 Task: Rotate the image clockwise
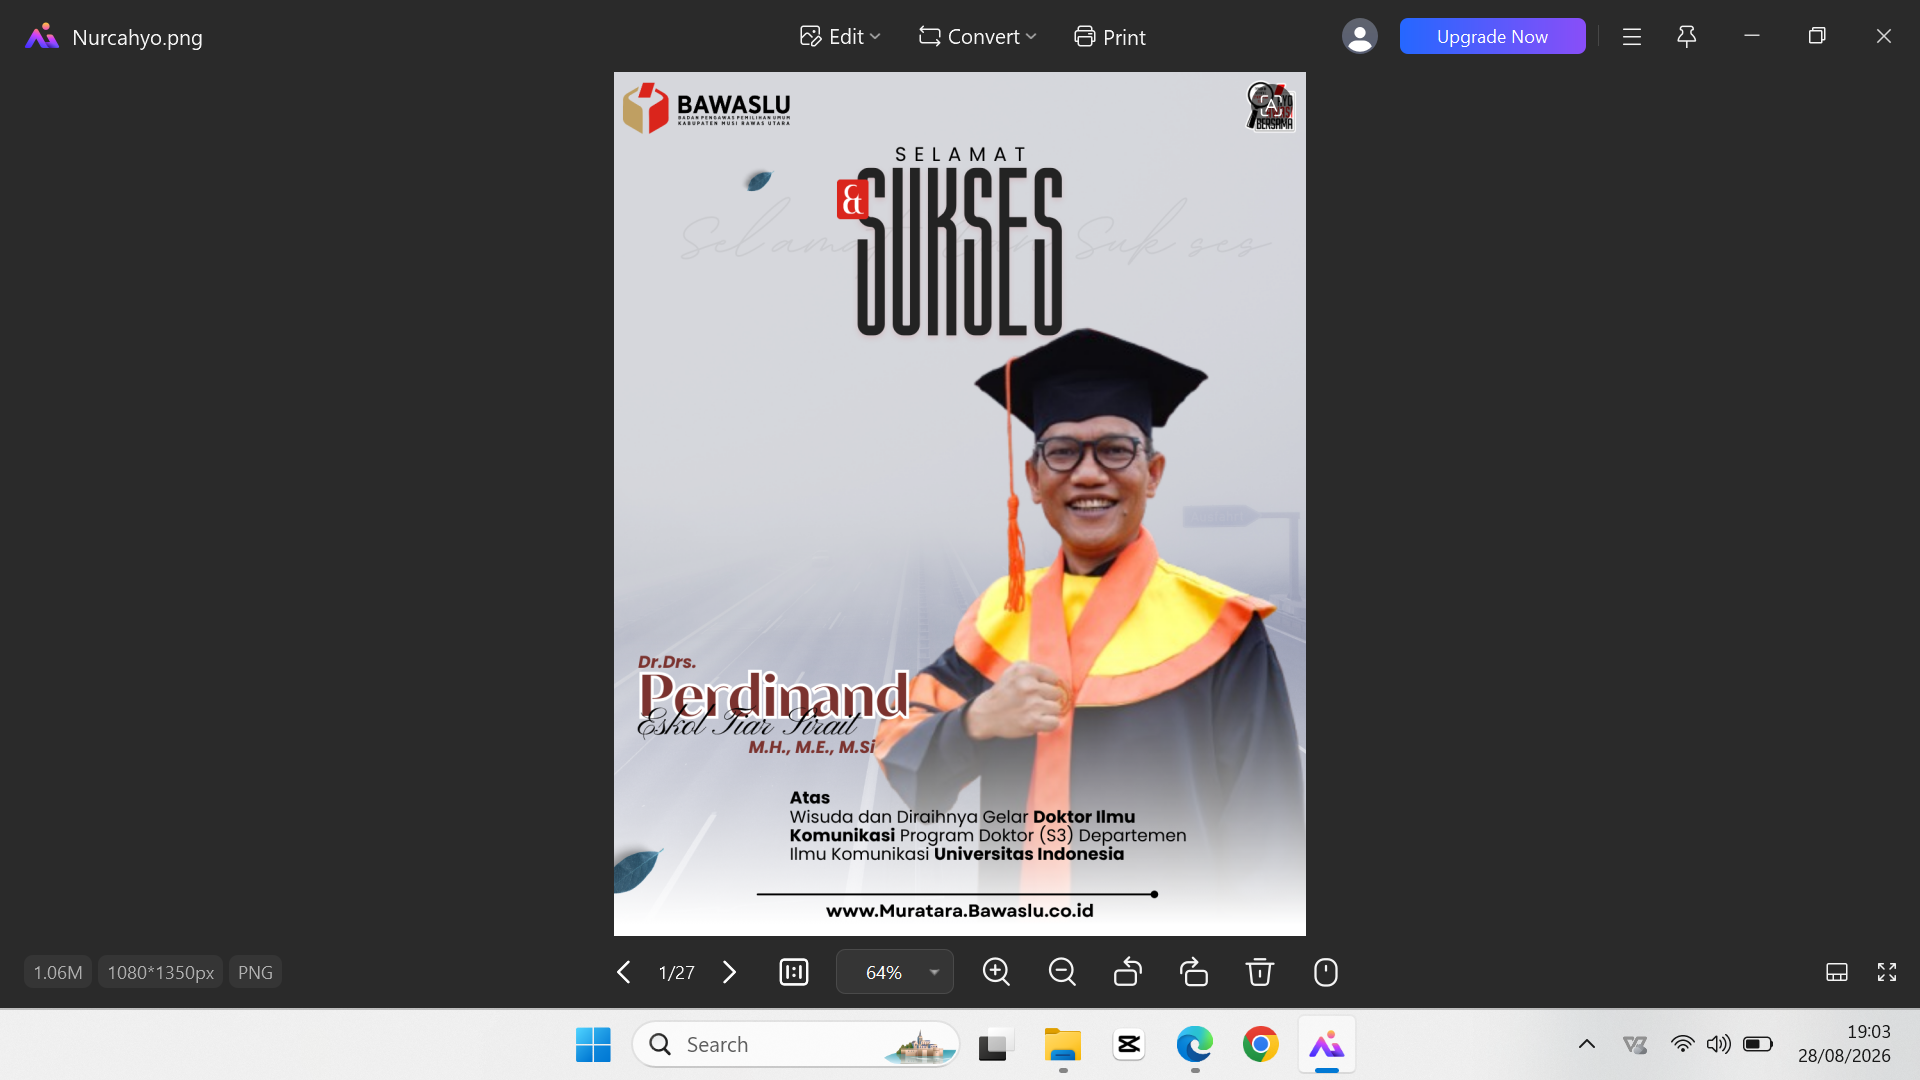click(x=1194, y=972)
